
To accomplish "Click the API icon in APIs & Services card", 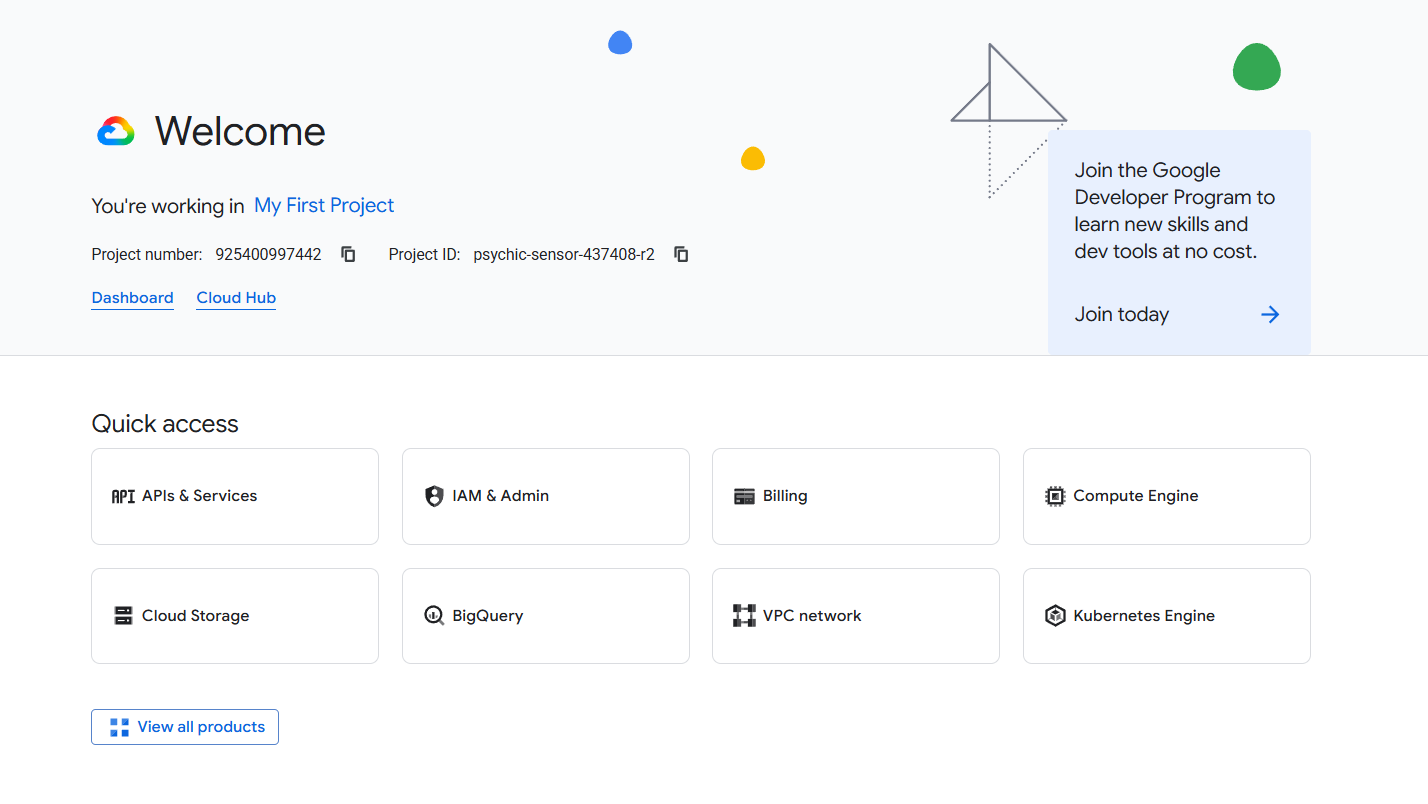I will coord(123,496).
